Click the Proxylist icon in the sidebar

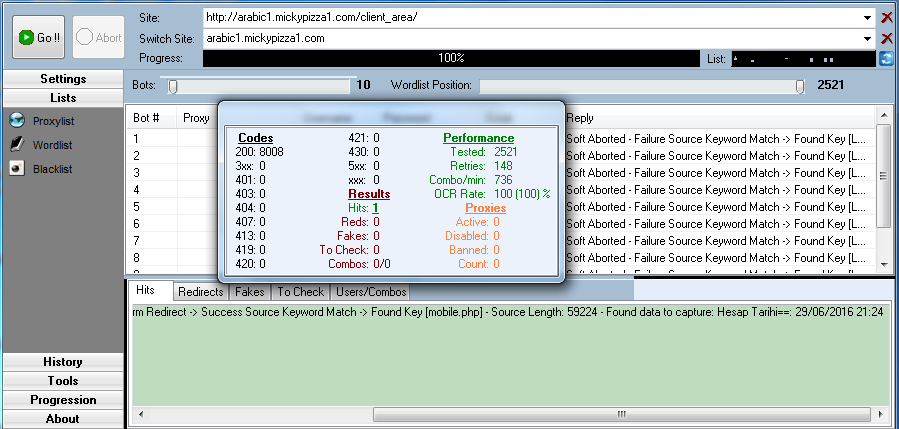[17, 121]
